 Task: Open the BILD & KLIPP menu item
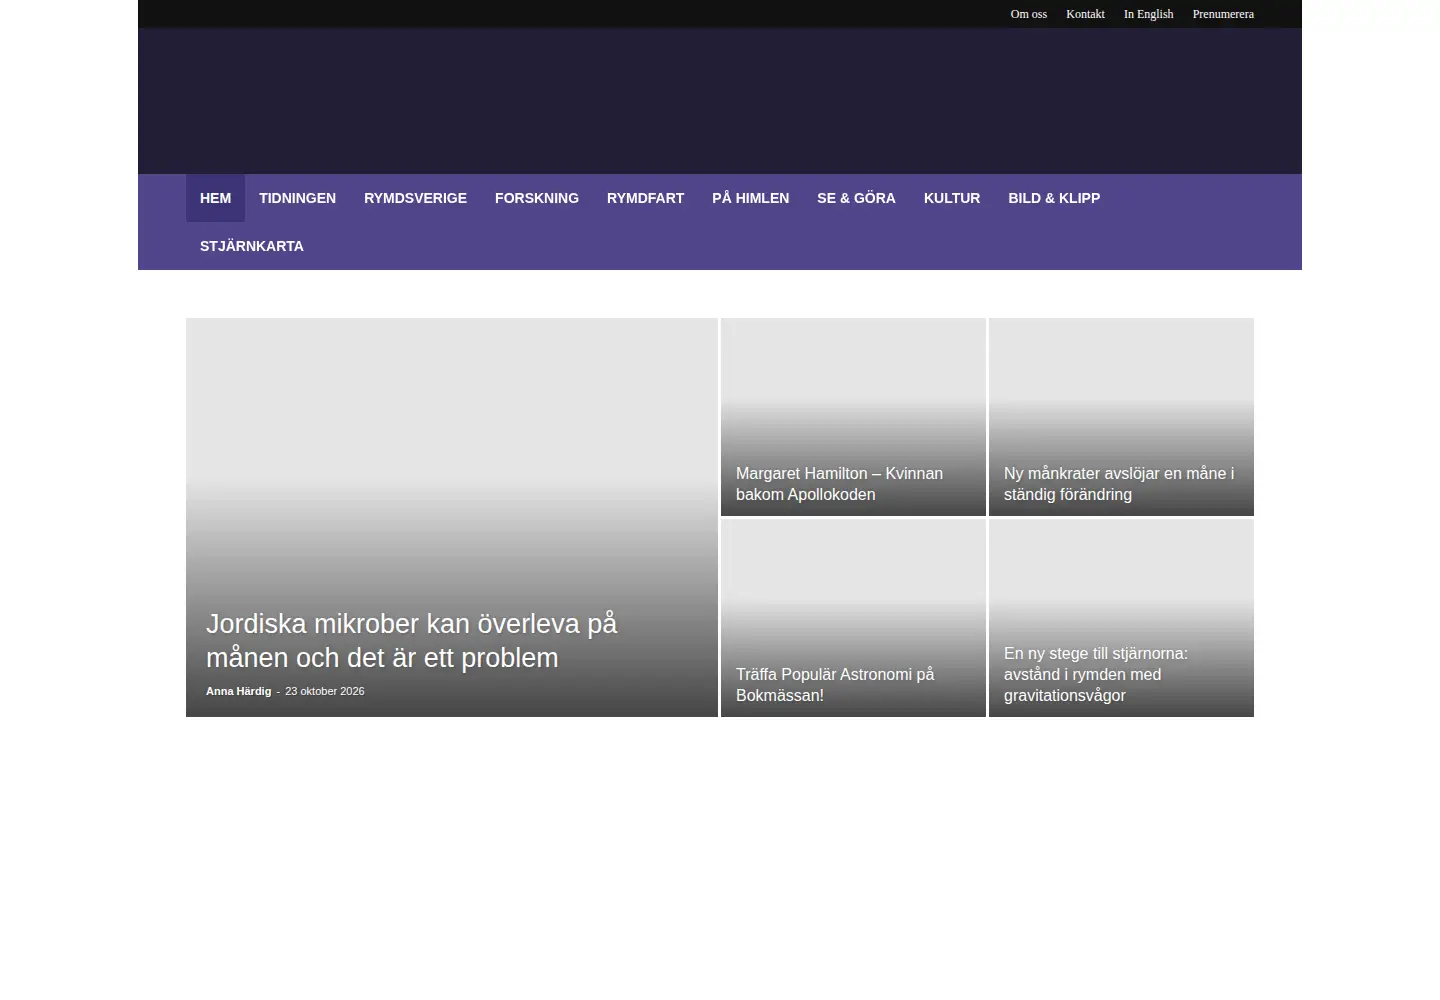click(x=1054, y=198)
